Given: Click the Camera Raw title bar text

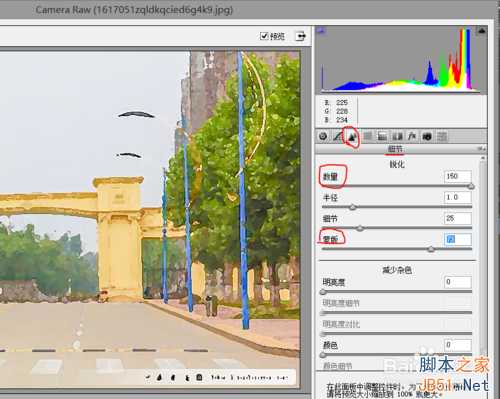Looking at the screenshot, I should 134,10.
